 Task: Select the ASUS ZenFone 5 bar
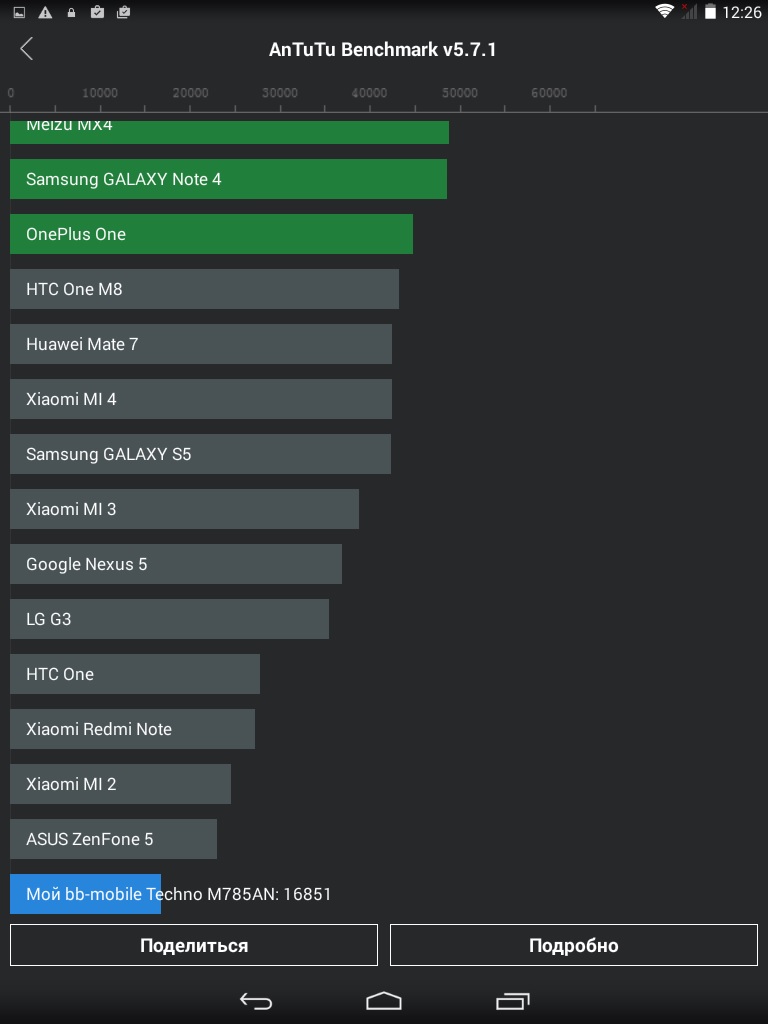click(x=114, y=839)
